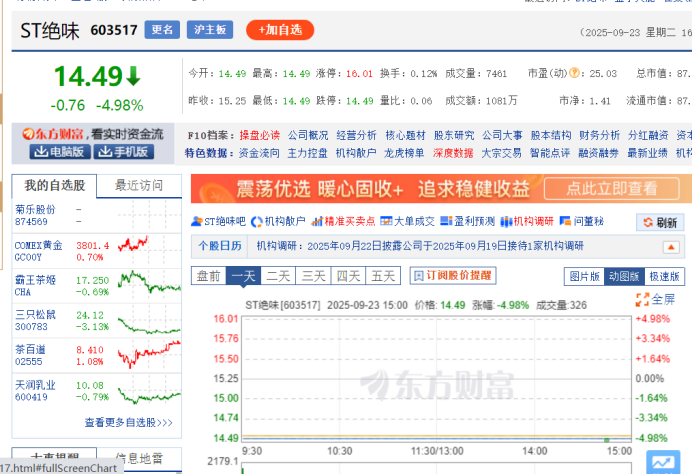This screenshot has width=692, height=474.
Task: Open 公司概况 link
Action: coord(308,135)
